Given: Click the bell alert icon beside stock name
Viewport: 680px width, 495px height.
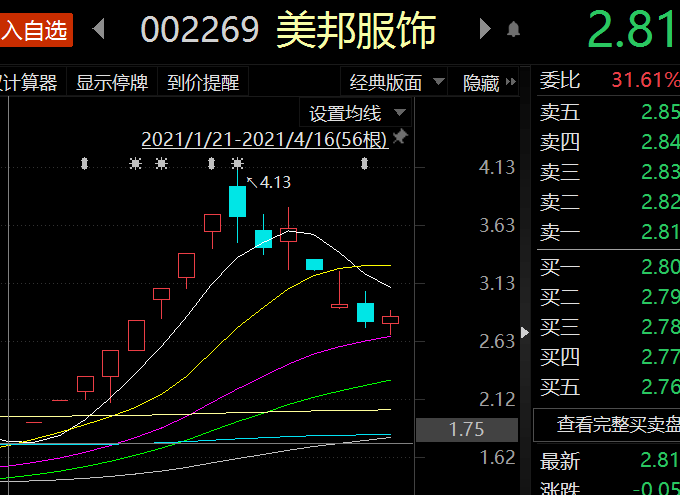Looking at the screenshot, I should coord(514,30).
